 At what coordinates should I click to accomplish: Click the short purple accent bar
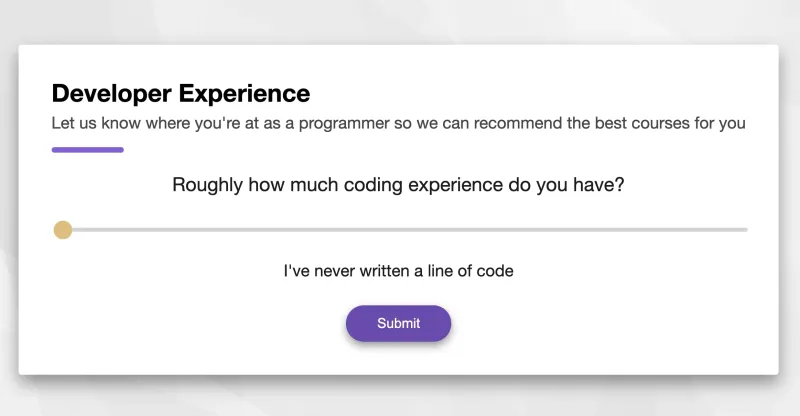(x=87, y=150)
